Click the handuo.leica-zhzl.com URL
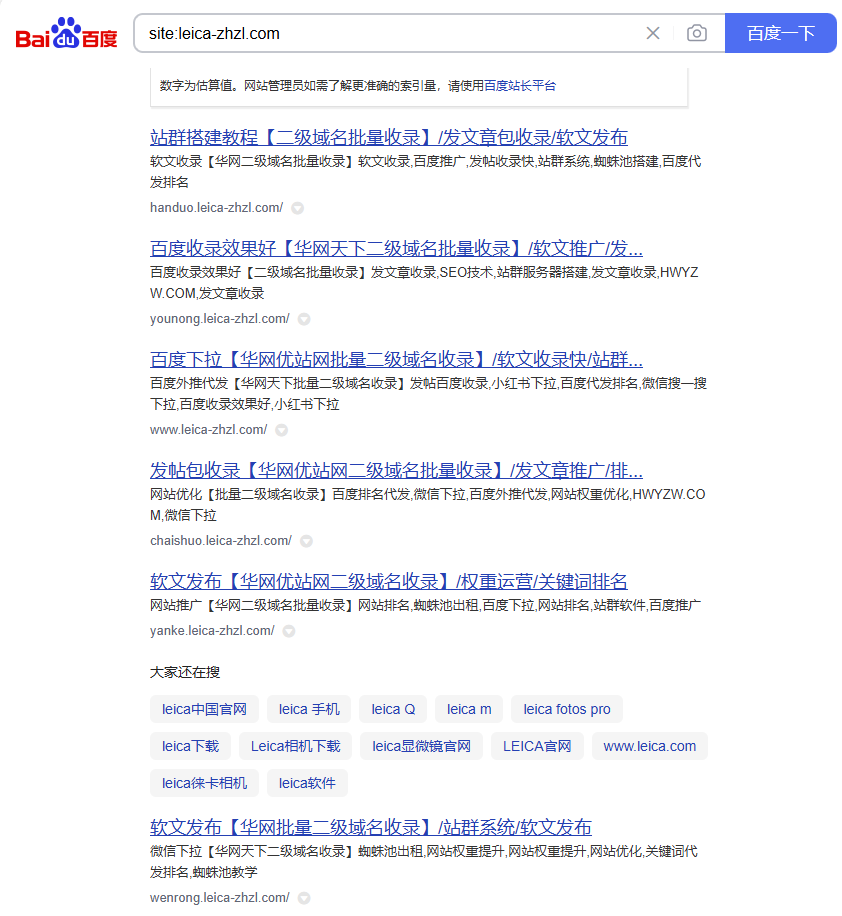The image size is (842, 916). pyautogui.click(x=216, y=207)
